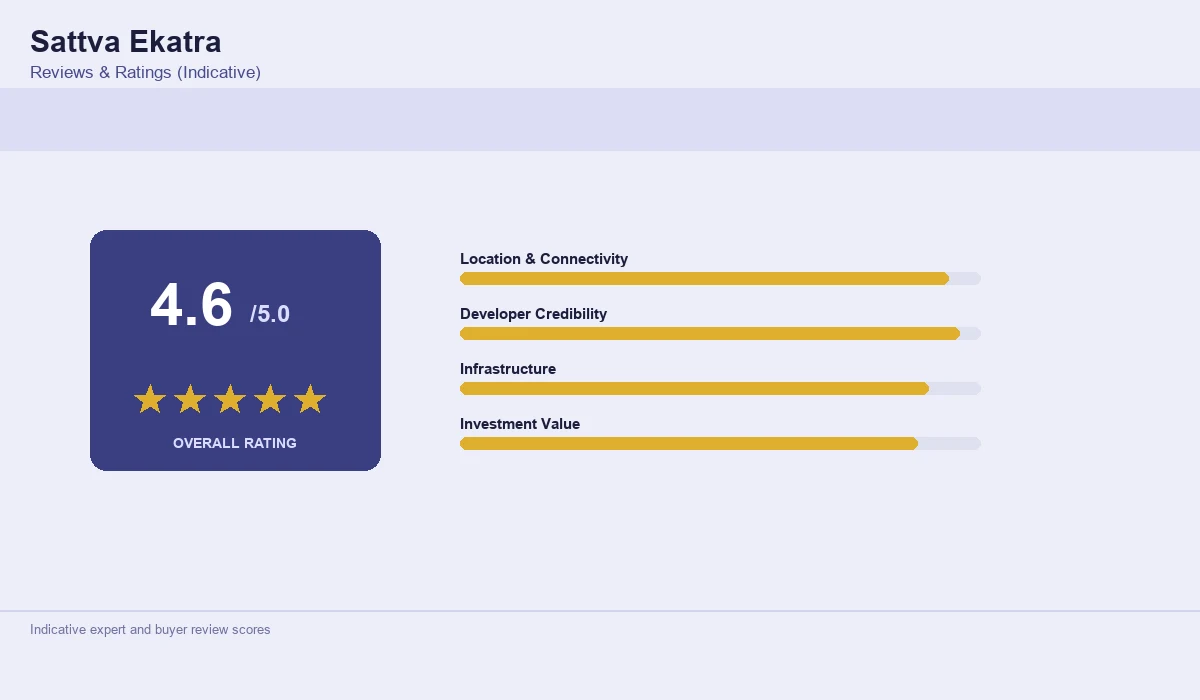Click the first gold star

pyautogui.click(x=150, y=399)
